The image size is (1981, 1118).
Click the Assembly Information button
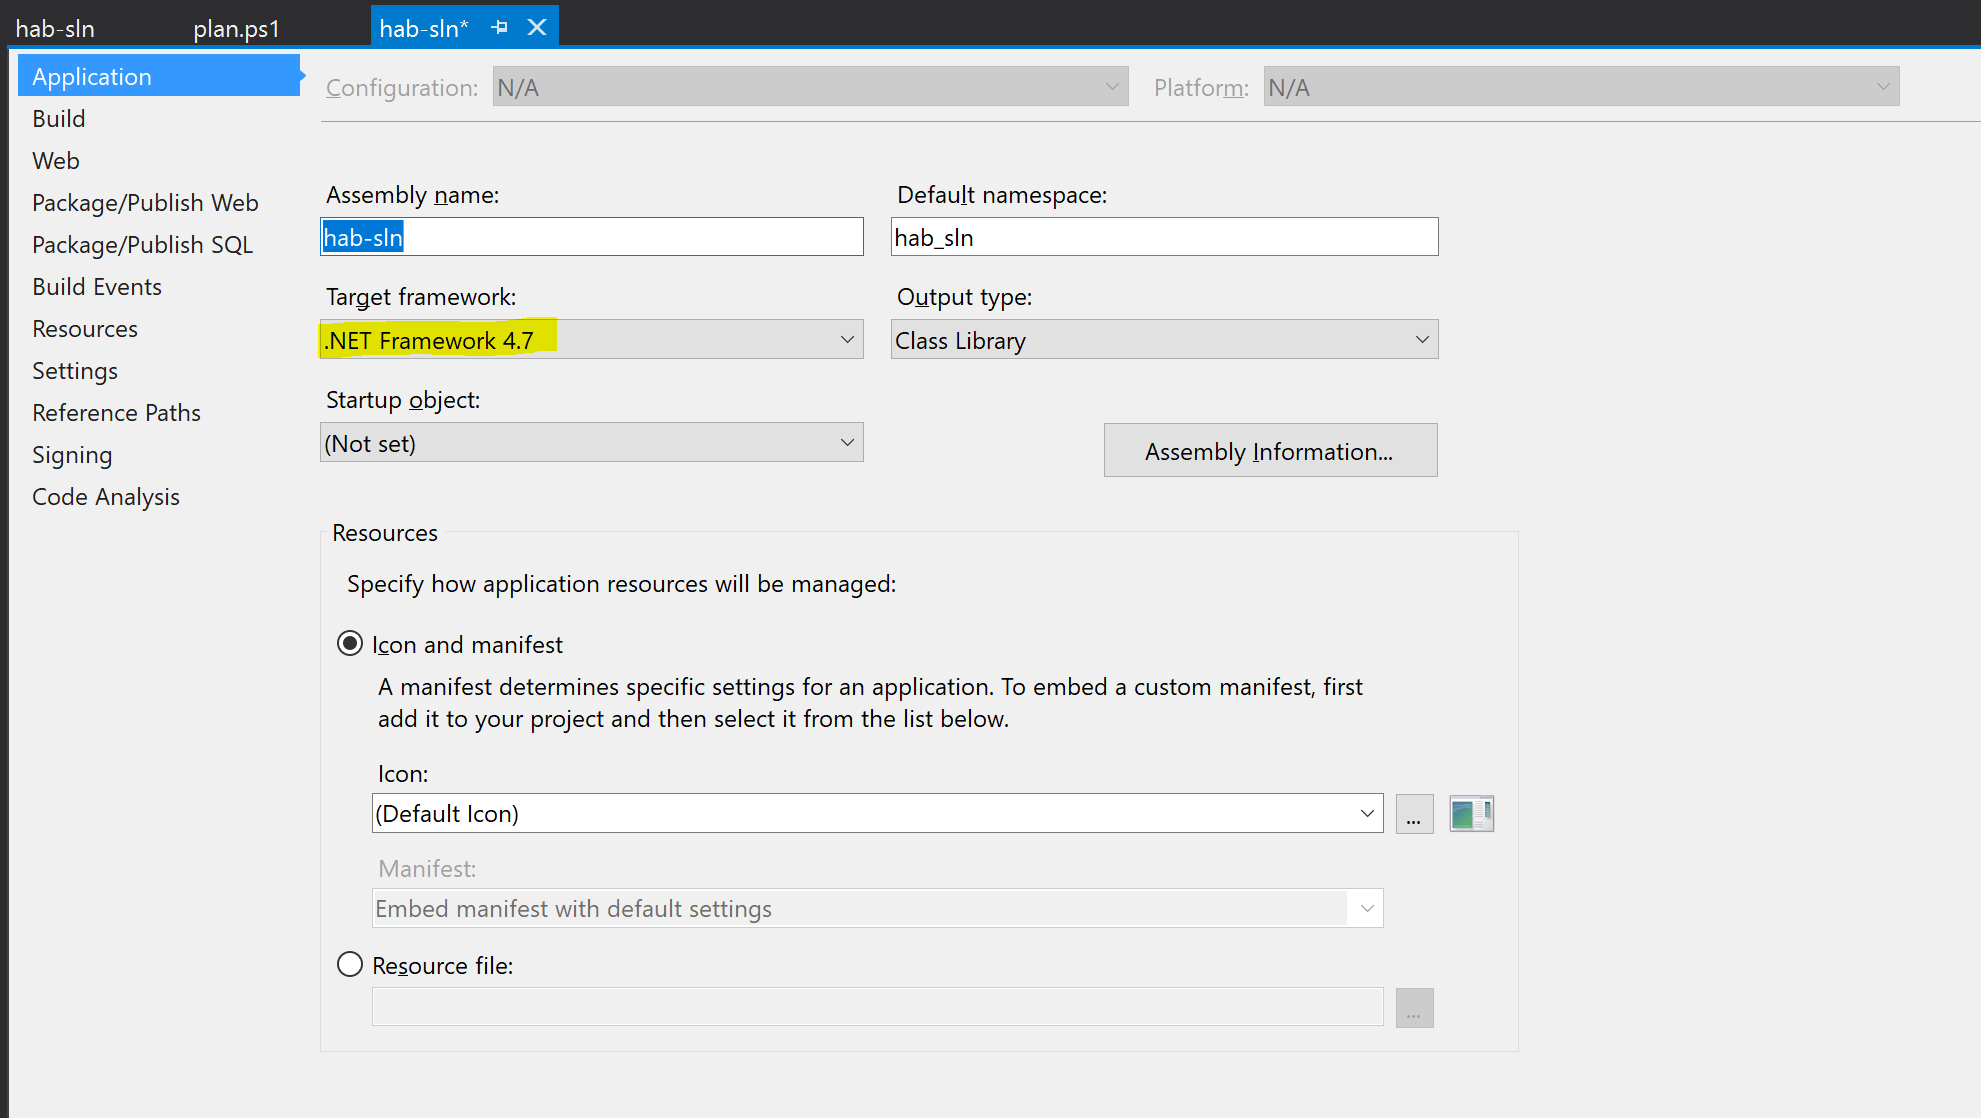pos(1268,452)
